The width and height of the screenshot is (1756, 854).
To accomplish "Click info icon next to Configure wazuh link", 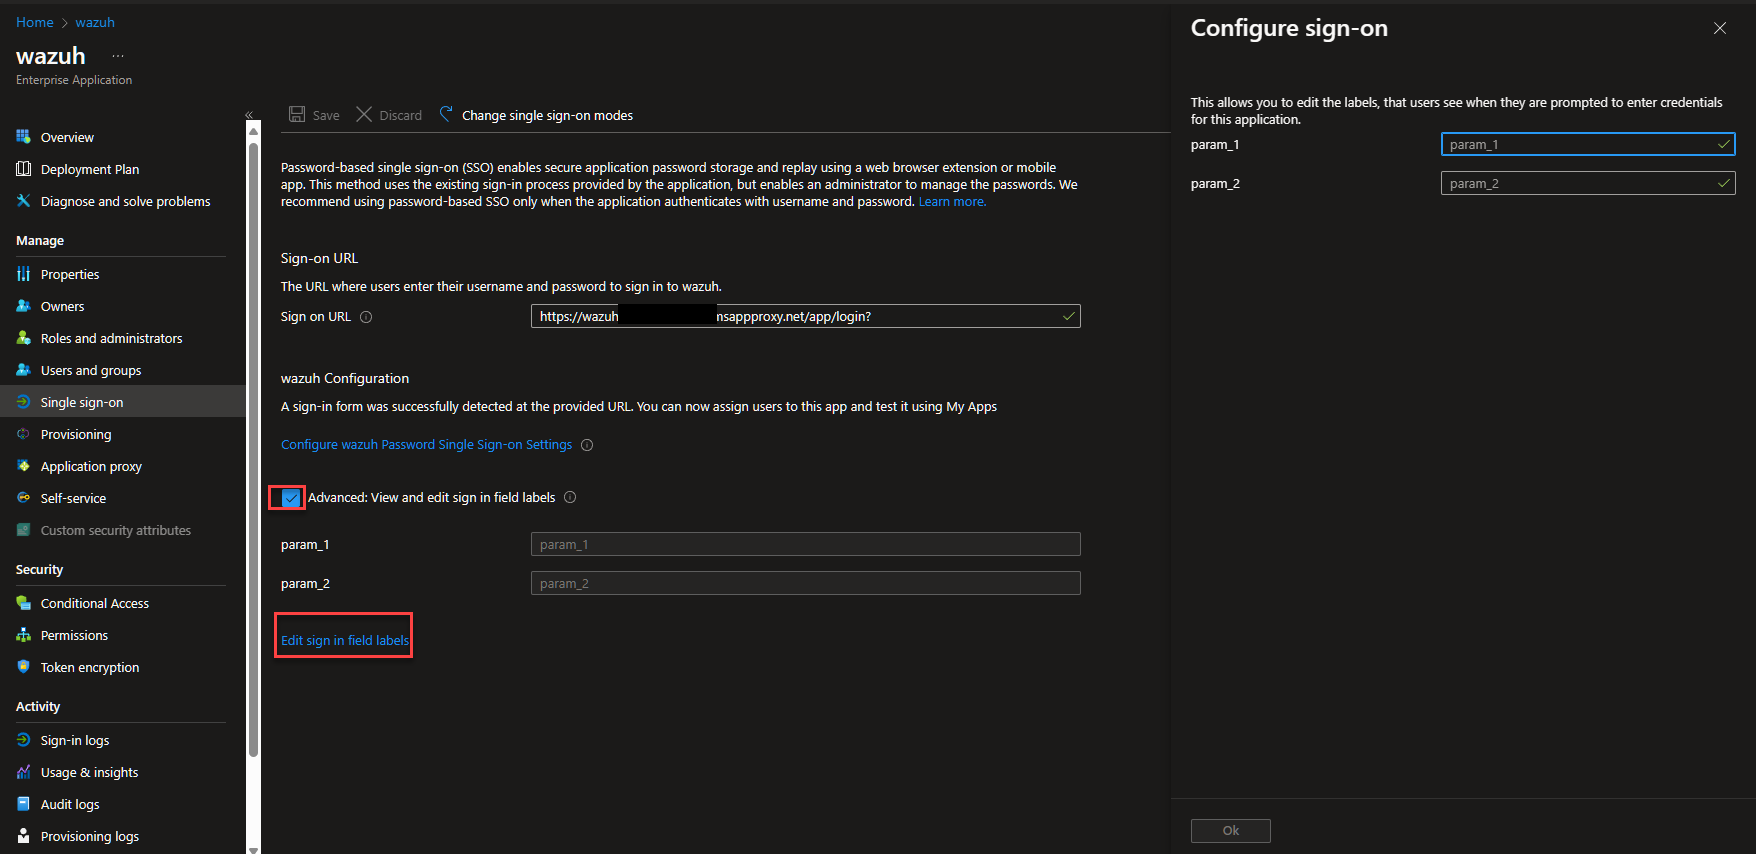I will point(587,445).
